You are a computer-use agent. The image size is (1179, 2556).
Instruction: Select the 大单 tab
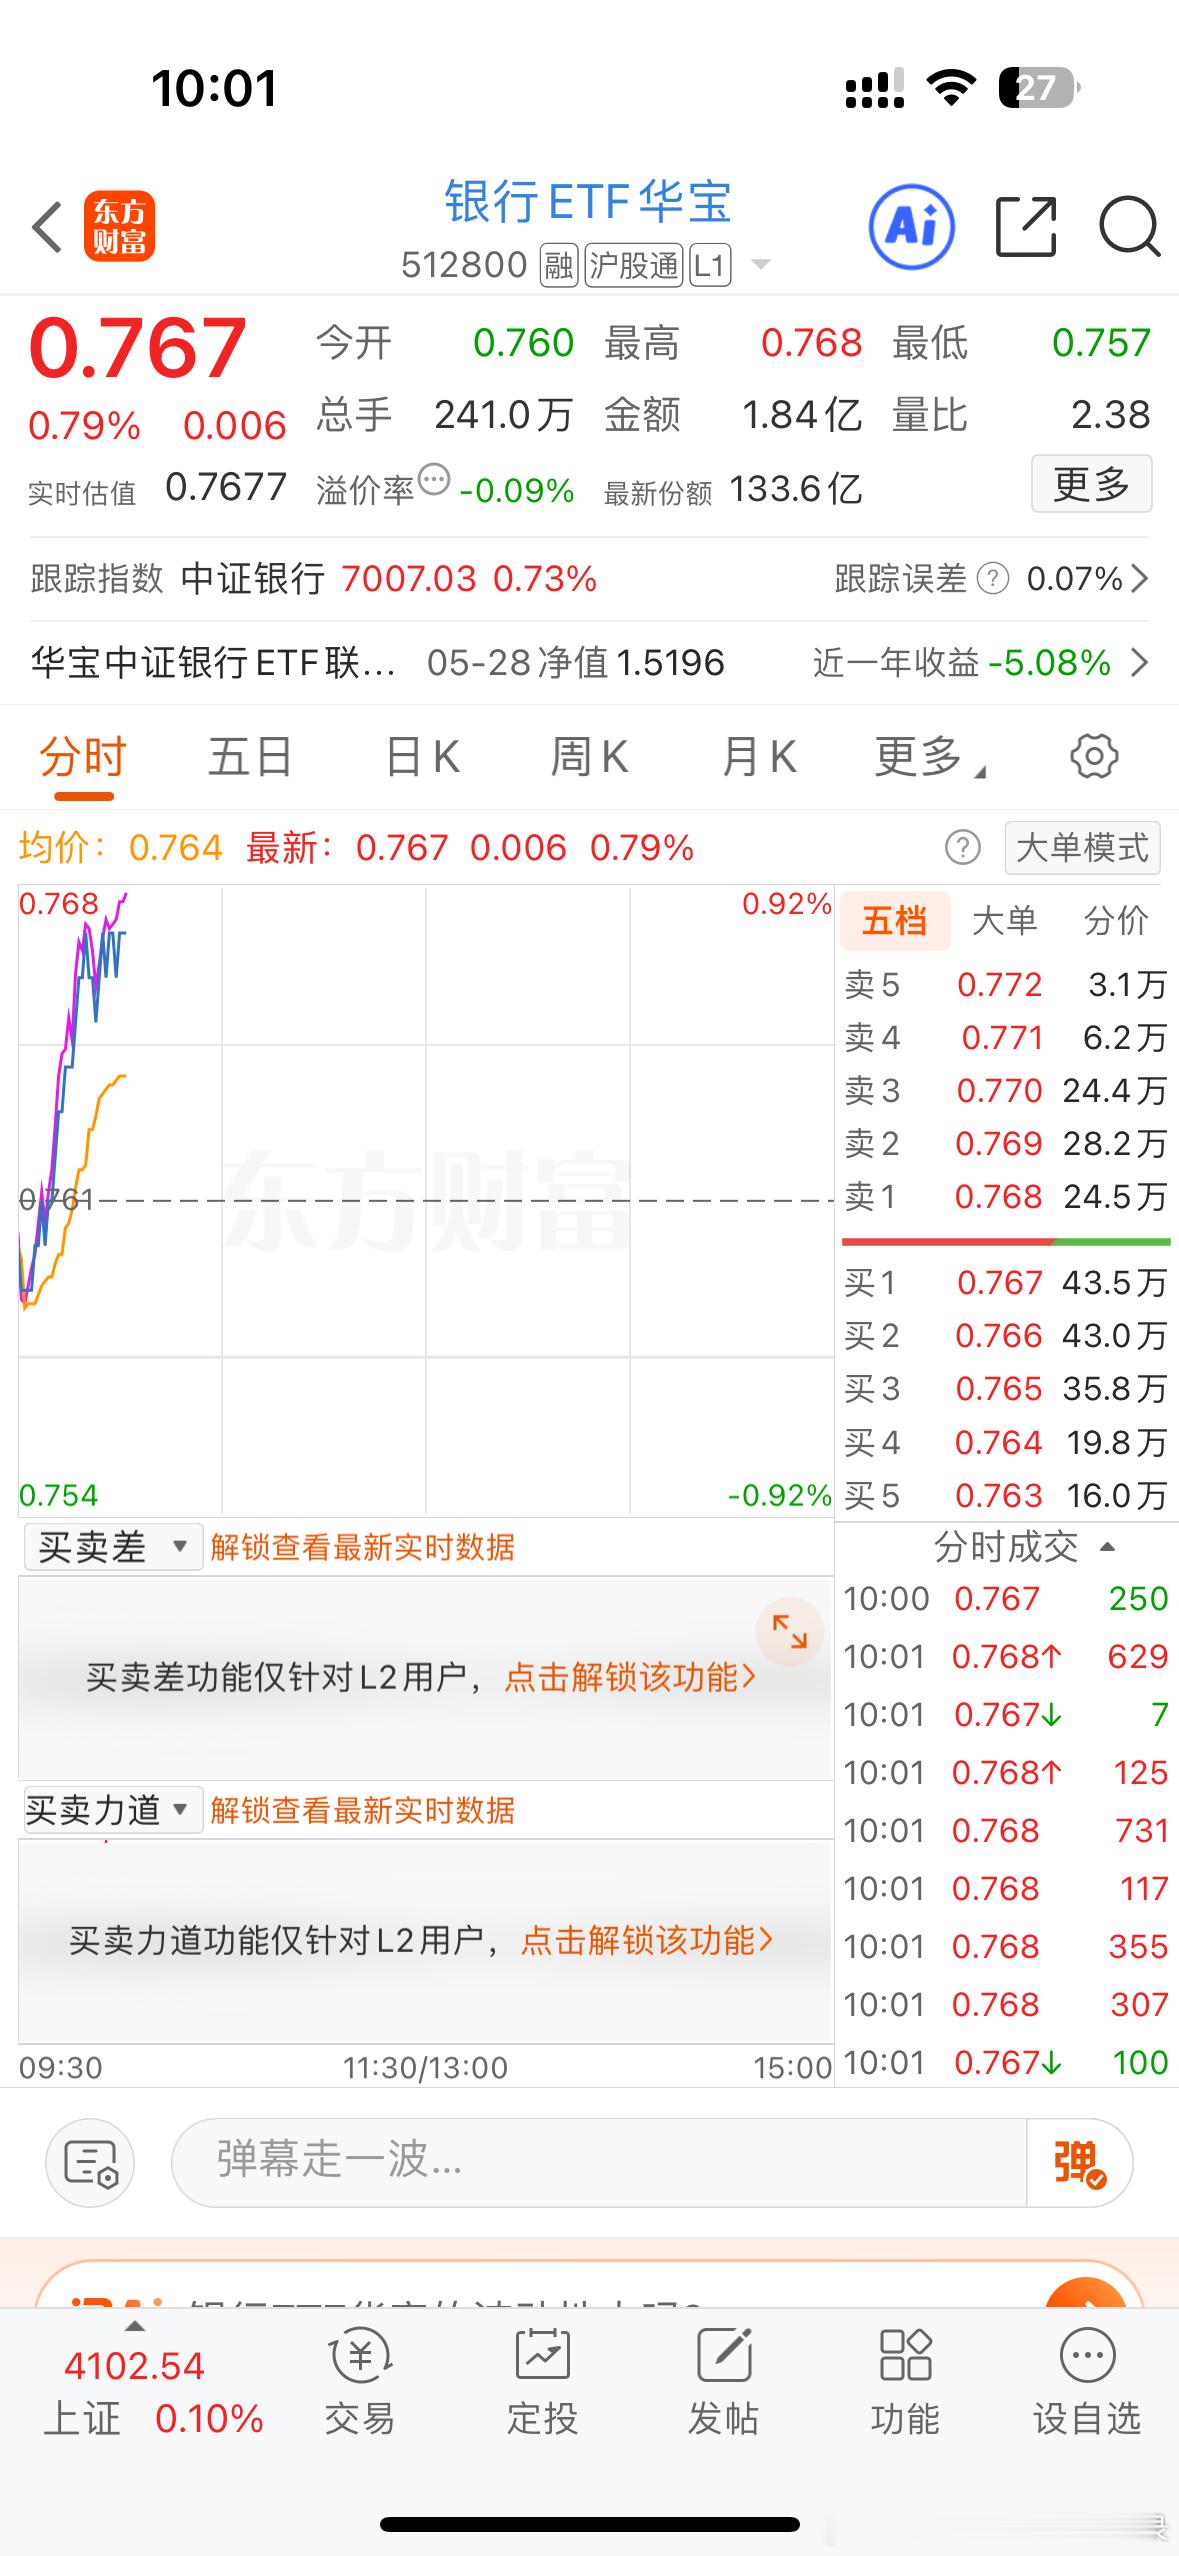tap(1004, 920)
